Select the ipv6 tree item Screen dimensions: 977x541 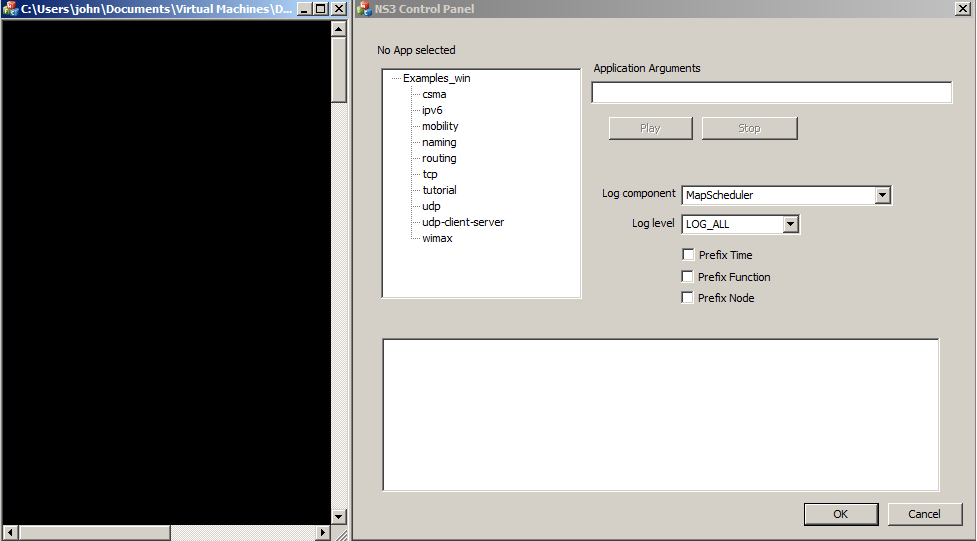point(432,110)
